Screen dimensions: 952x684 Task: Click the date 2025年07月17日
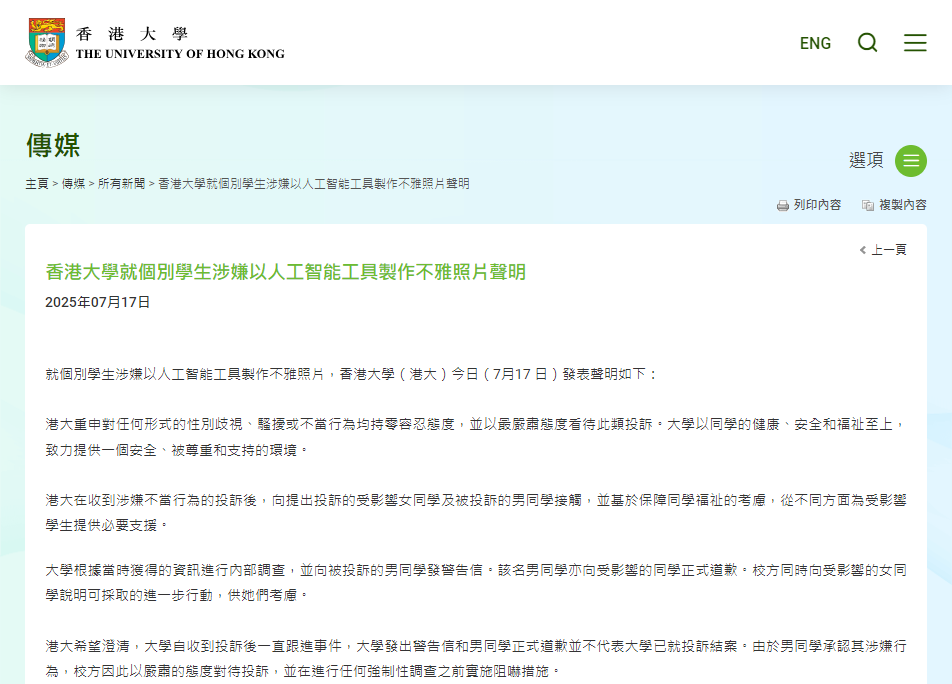click(98, 302)
